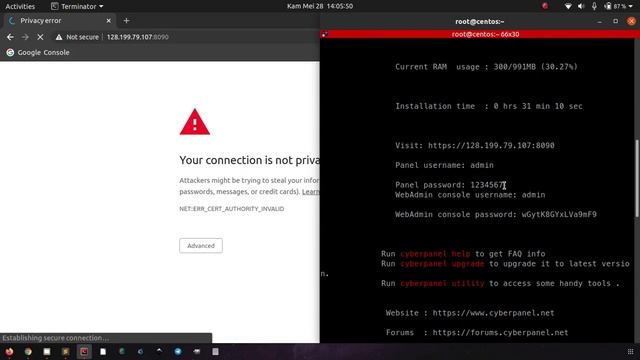Click the red recording indicator in top bar

545,6
